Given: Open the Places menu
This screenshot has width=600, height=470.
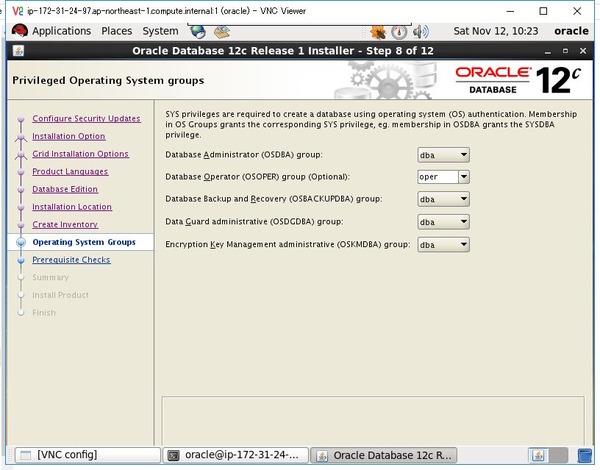Looking at the screenshot, I should [x=117, y=31].
